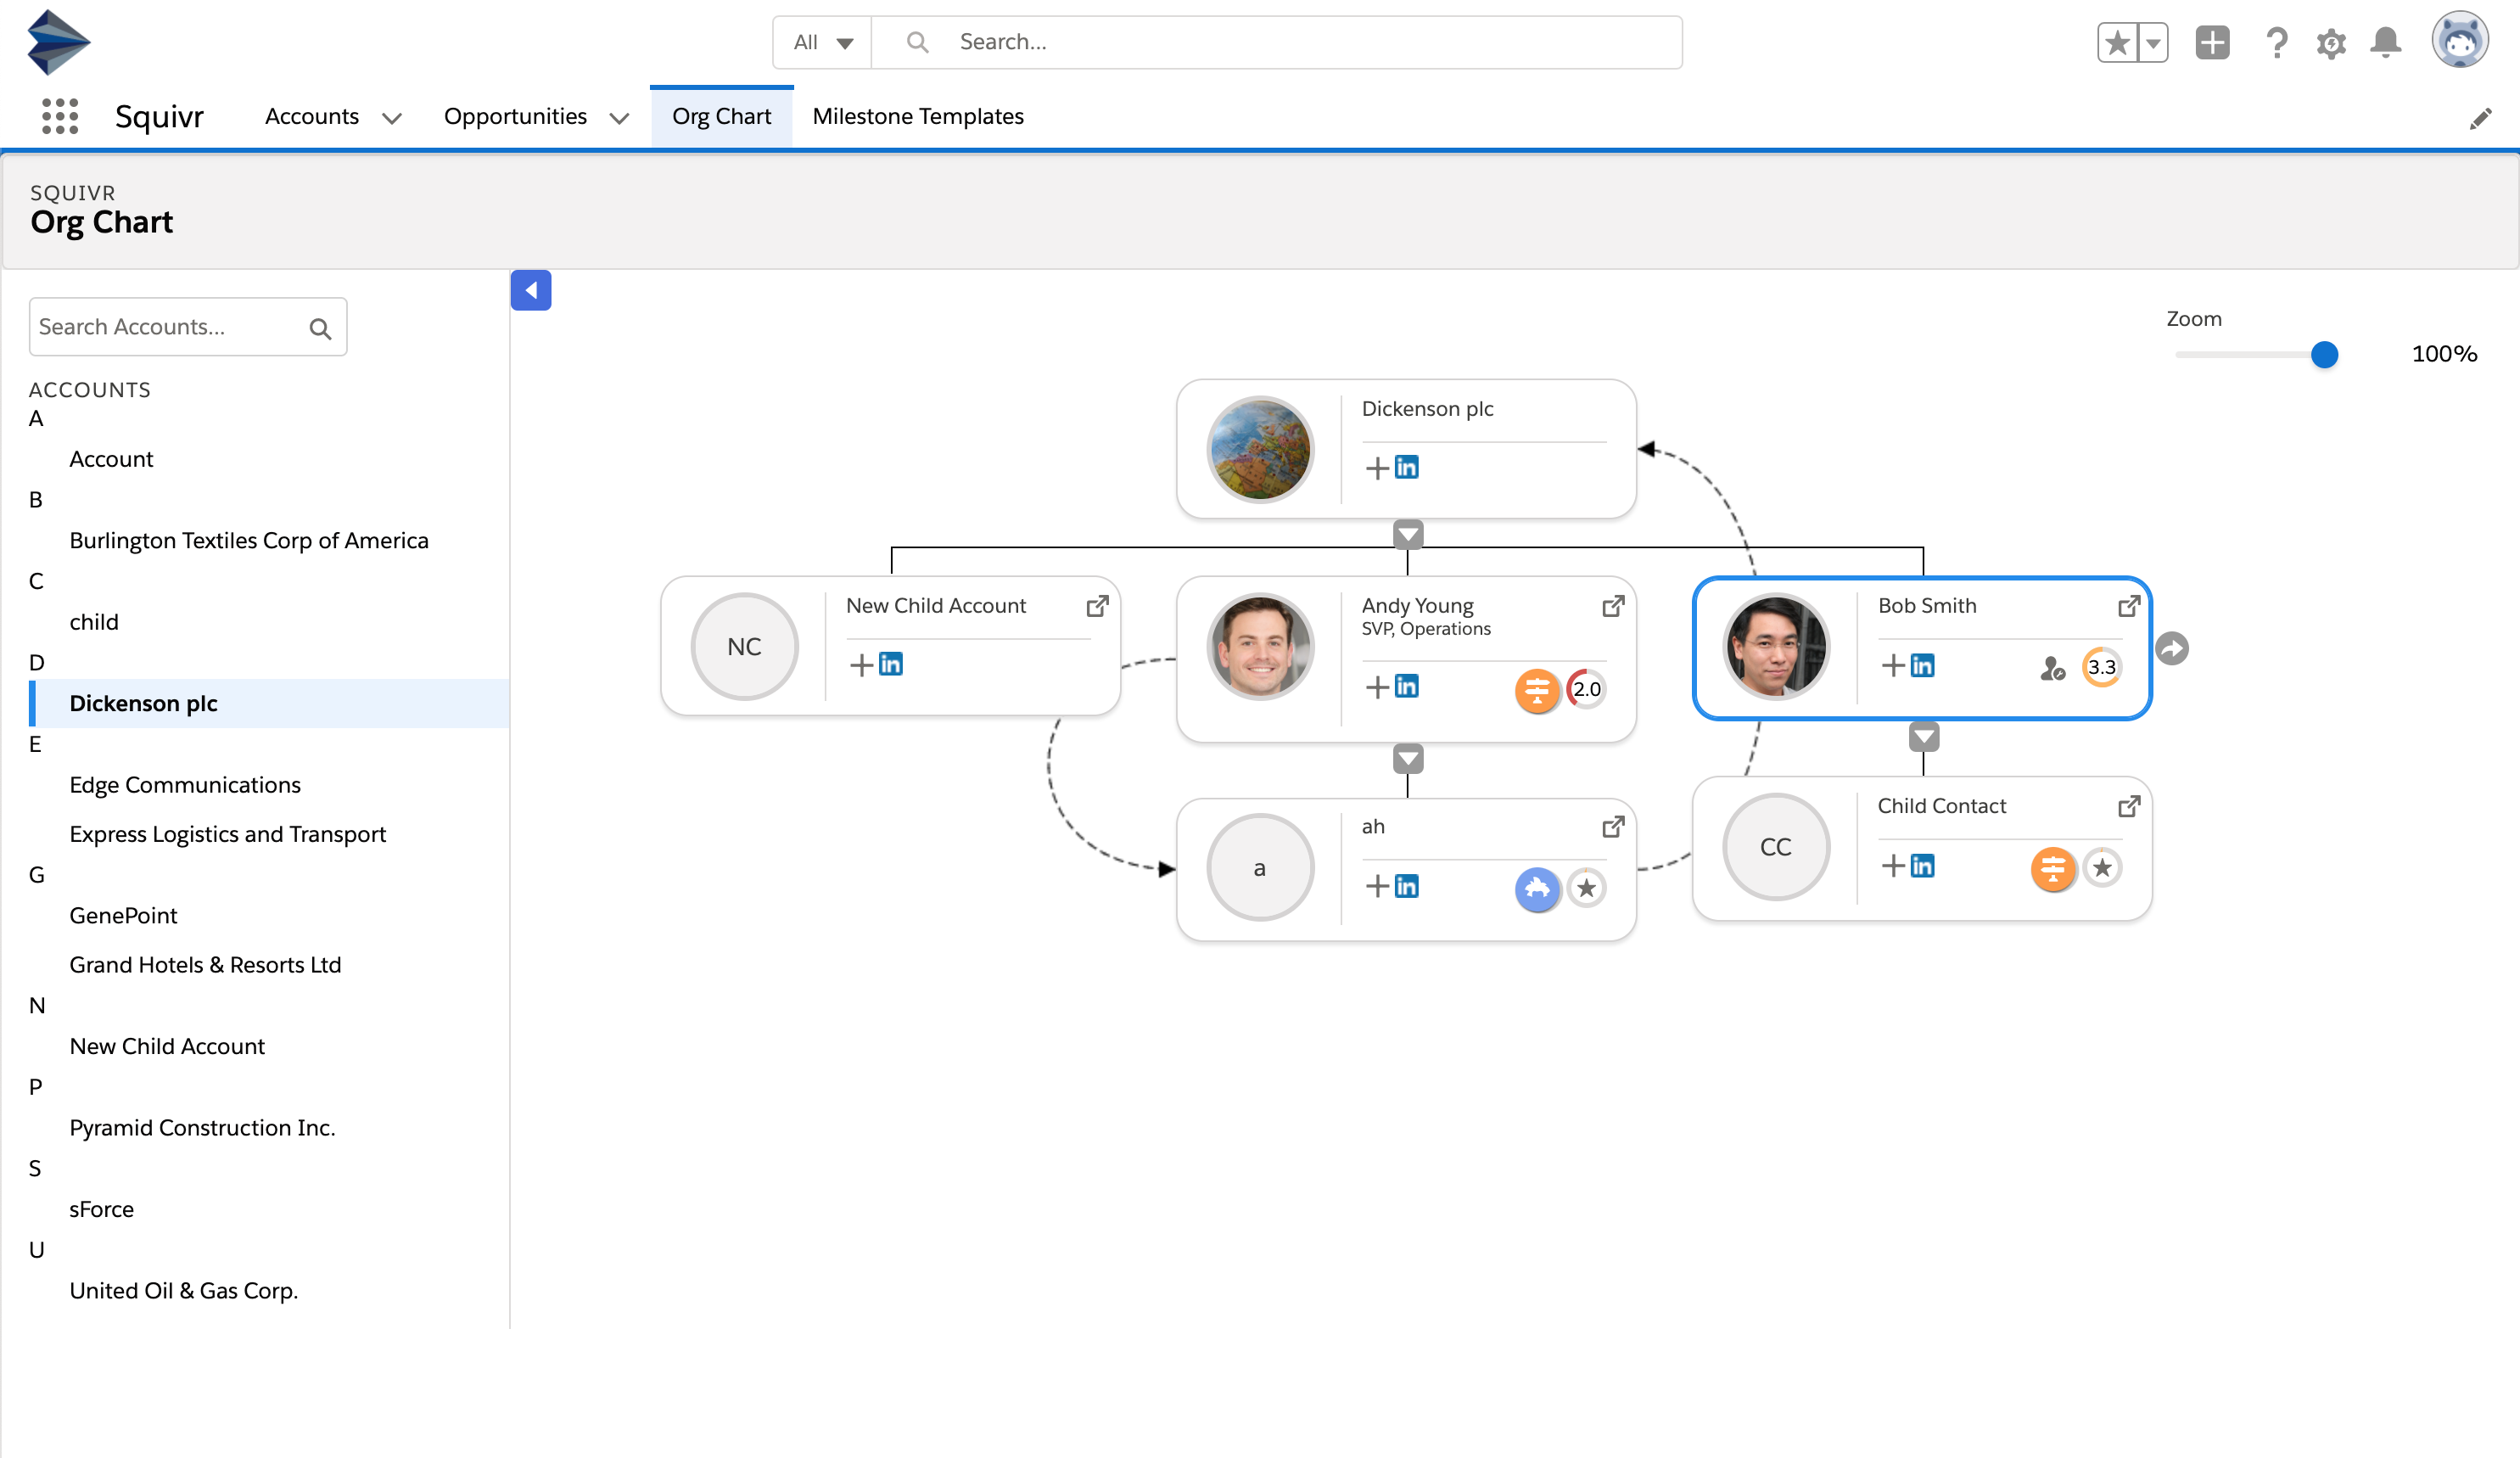Screen dimensions: 2520x1458
Task: Open Favorites star icon
Action: pyautogui.click(x=2117, y=43)
